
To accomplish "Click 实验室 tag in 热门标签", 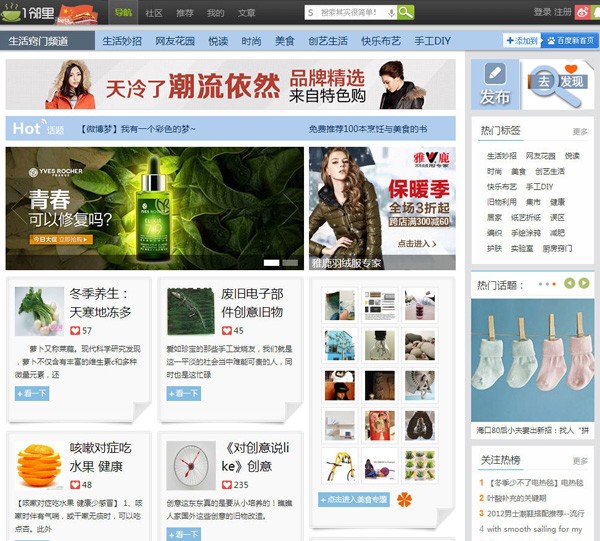I will click(x=522, y=248).
